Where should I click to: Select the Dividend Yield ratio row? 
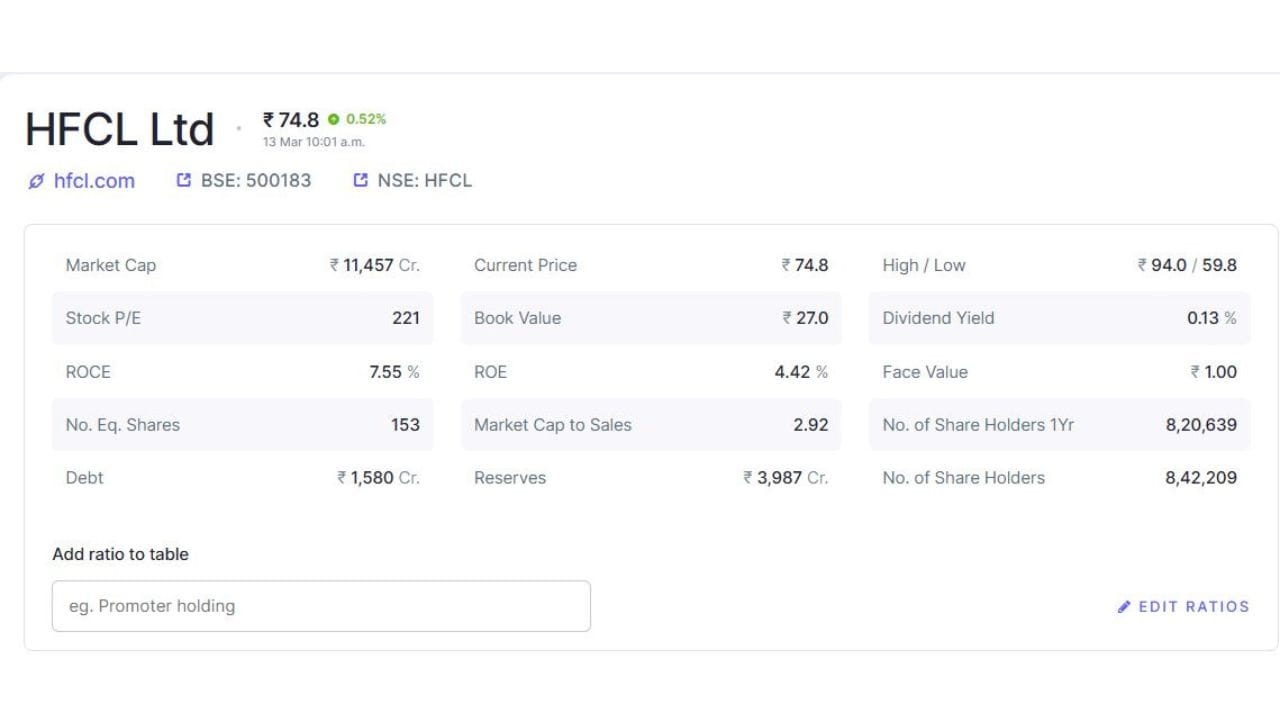[1059, 318]
